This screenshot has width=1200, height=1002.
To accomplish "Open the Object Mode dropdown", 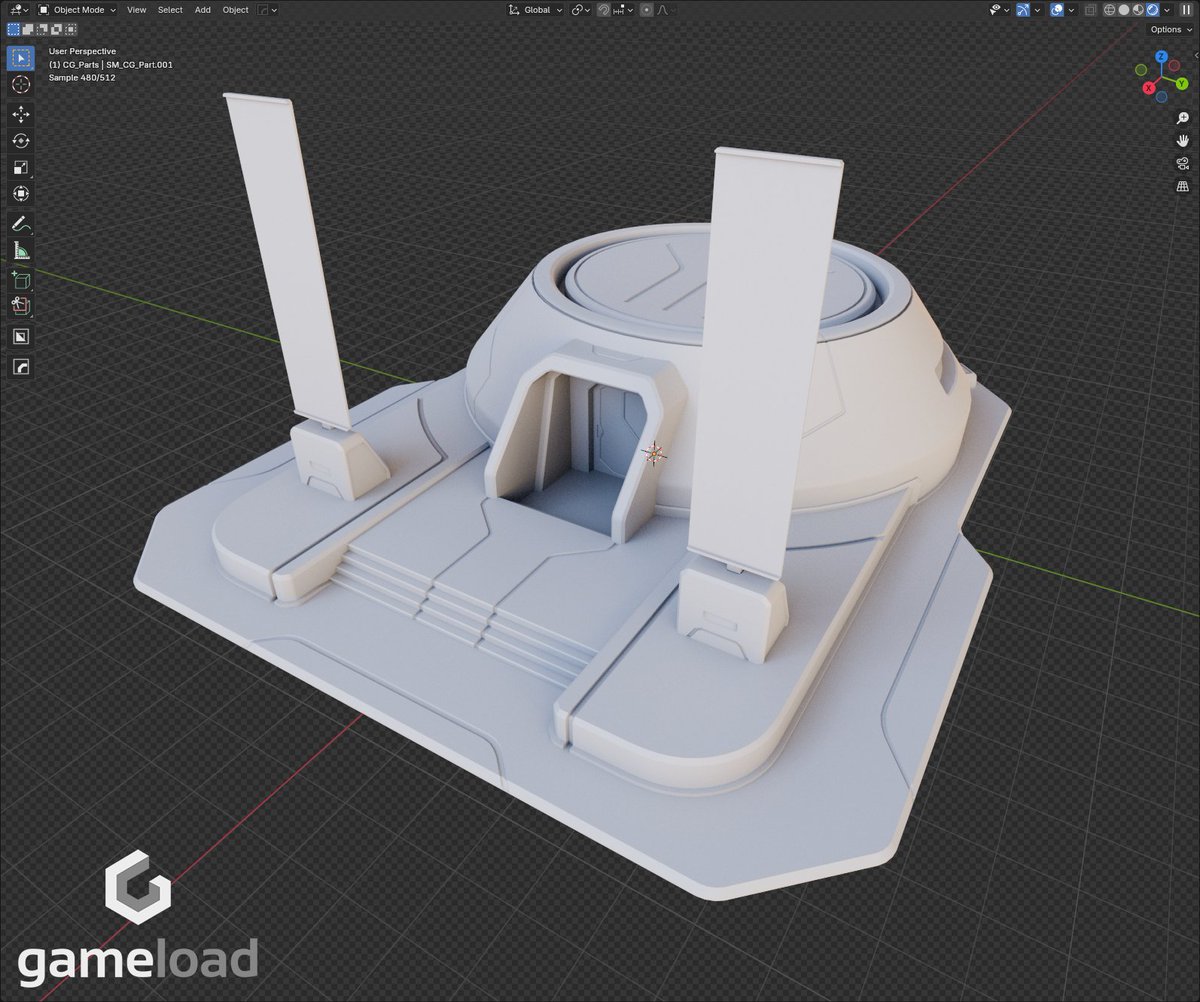I will pos(80,10).
